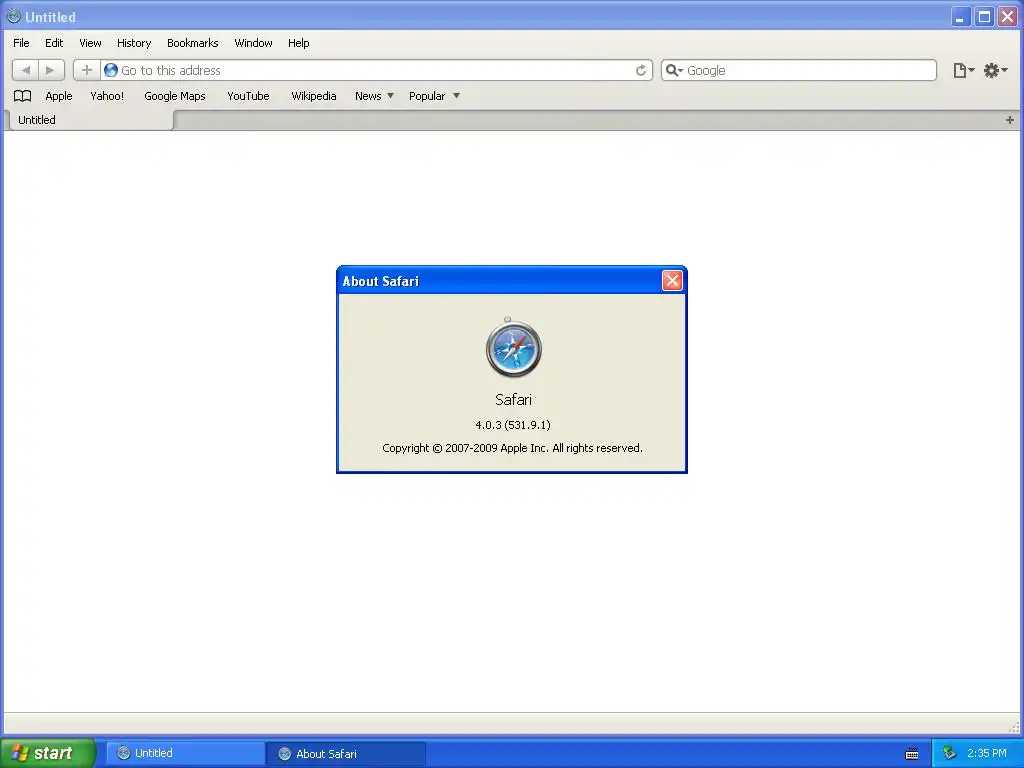This screenshot has height=768, width=1024.
Task: Open a new tab with plus icon
Action: [x=1010, y=120]
